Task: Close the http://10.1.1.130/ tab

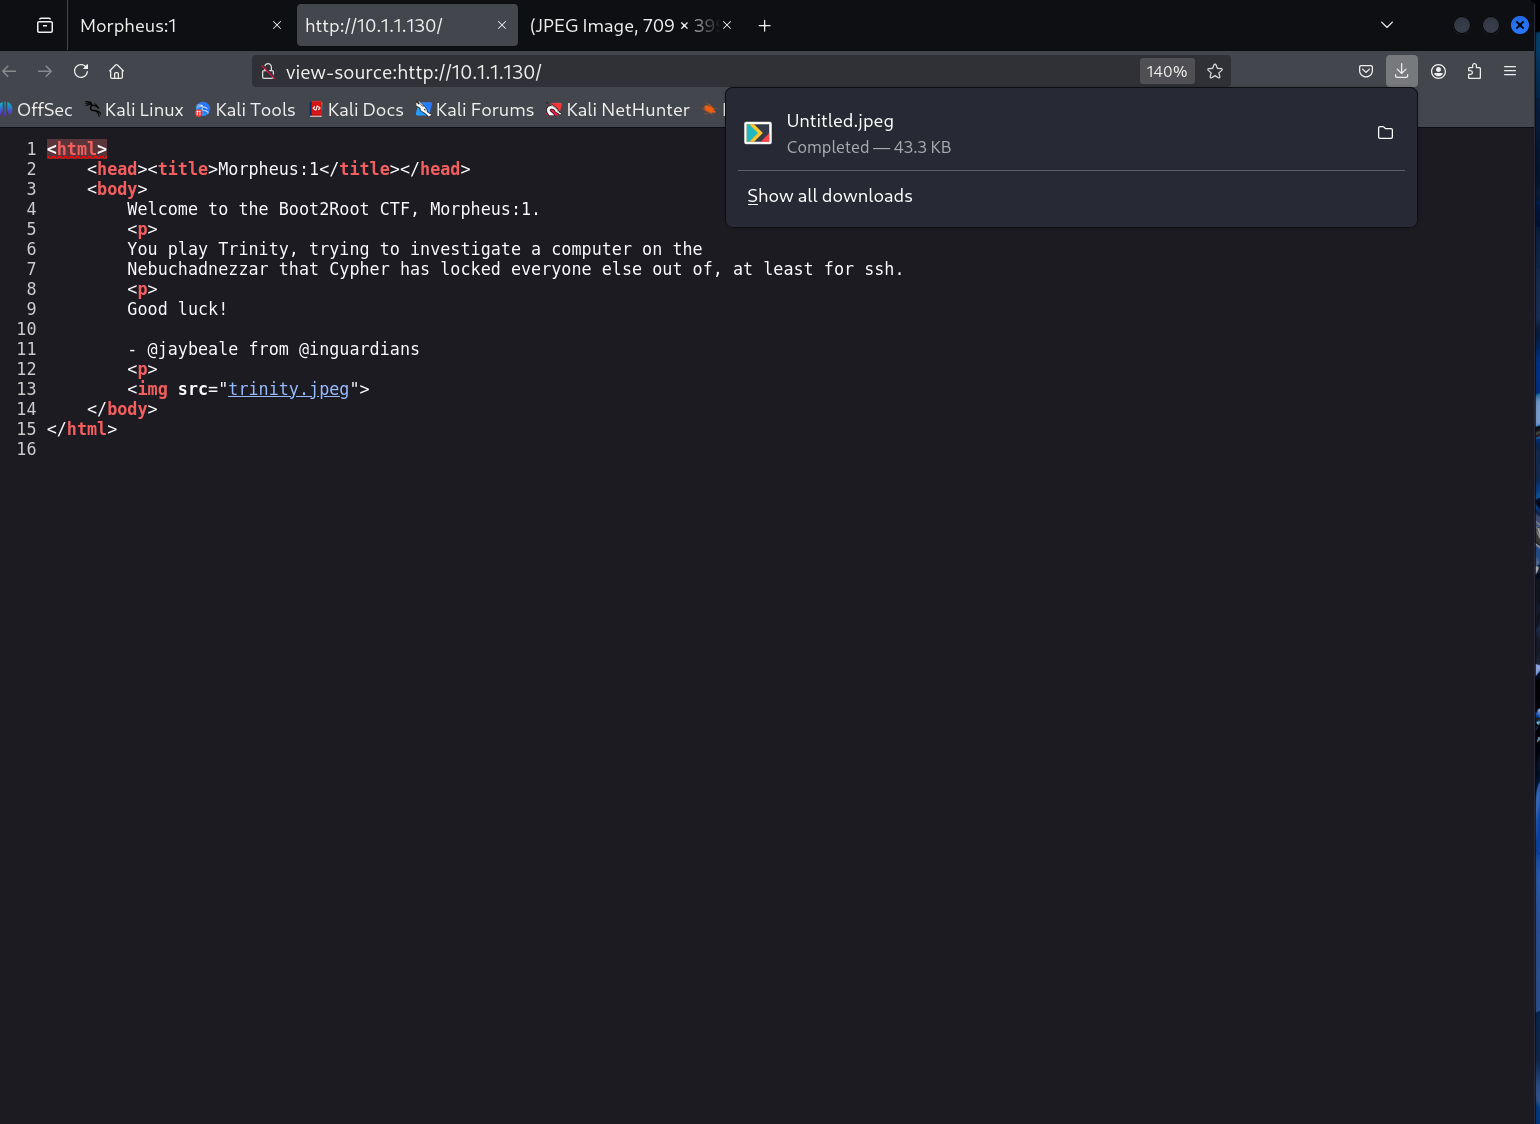Action: pyautogui.click(x=502, y=26)
